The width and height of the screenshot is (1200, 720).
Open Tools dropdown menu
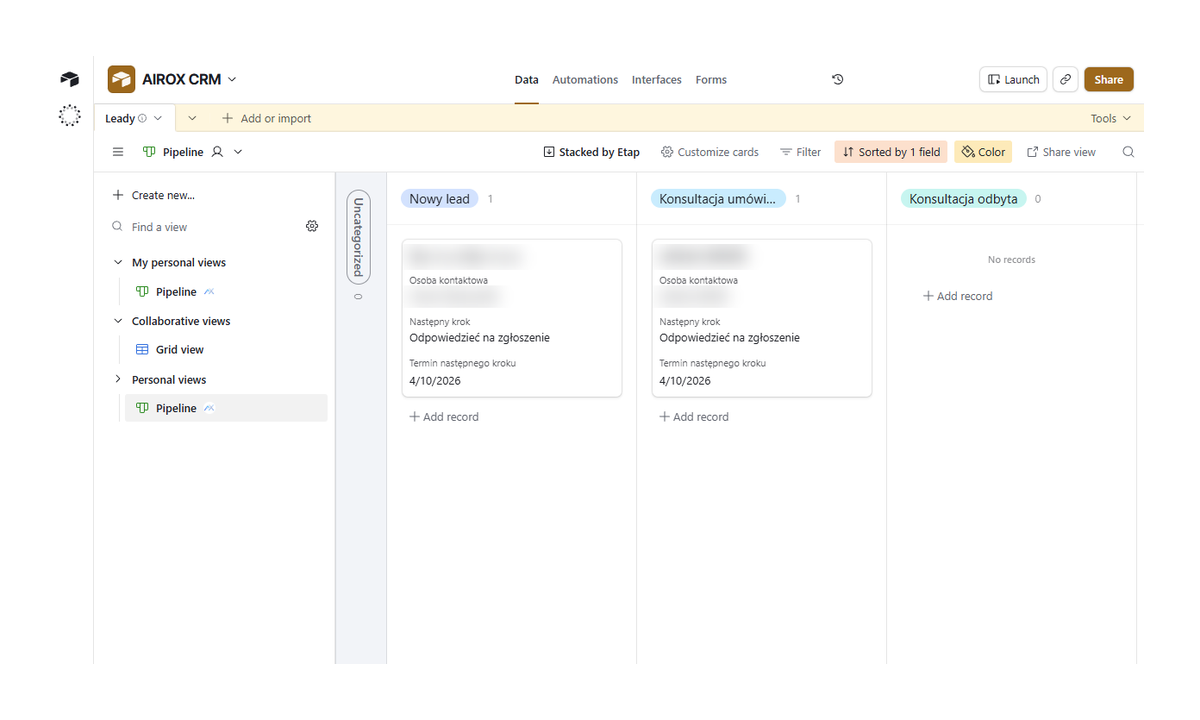(1111, 118)
